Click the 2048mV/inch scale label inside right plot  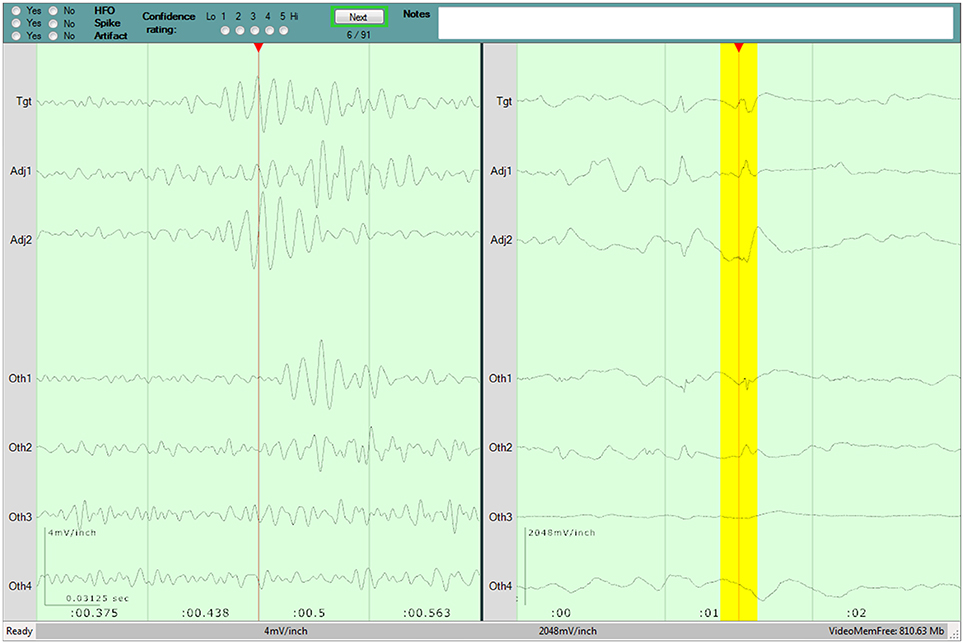(562, 533)
